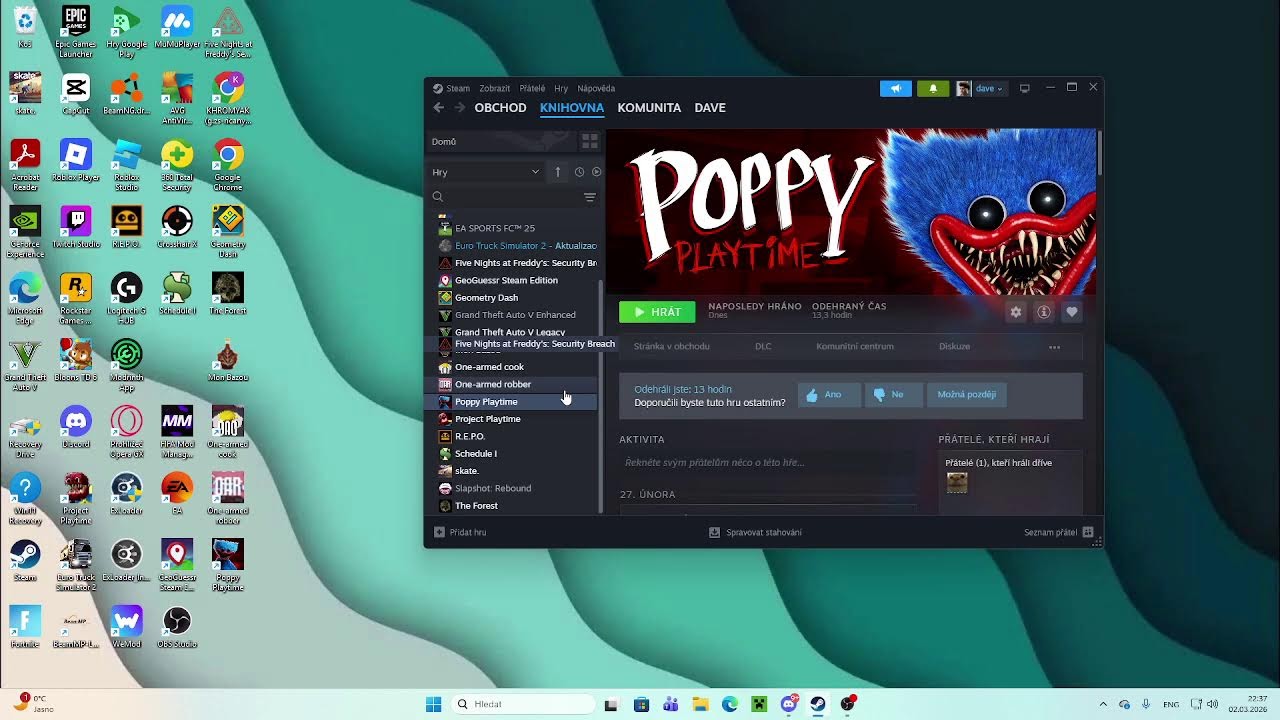The image size is (1280, 720).
Task: Open File Explorer from the taskbar
Action: [701, 705]
